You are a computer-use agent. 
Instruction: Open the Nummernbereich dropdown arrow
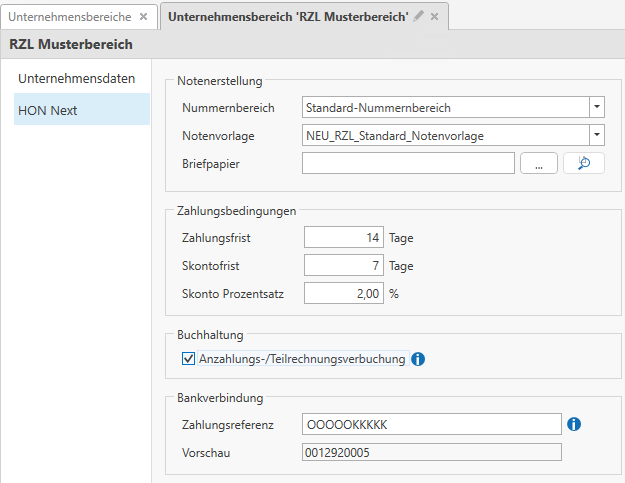(596, 106)
